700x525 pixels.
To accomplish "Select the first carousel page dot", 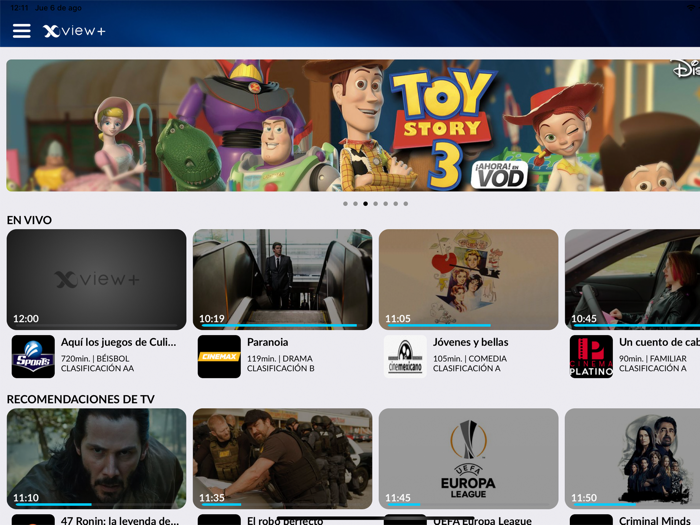I will click(345, 204).
